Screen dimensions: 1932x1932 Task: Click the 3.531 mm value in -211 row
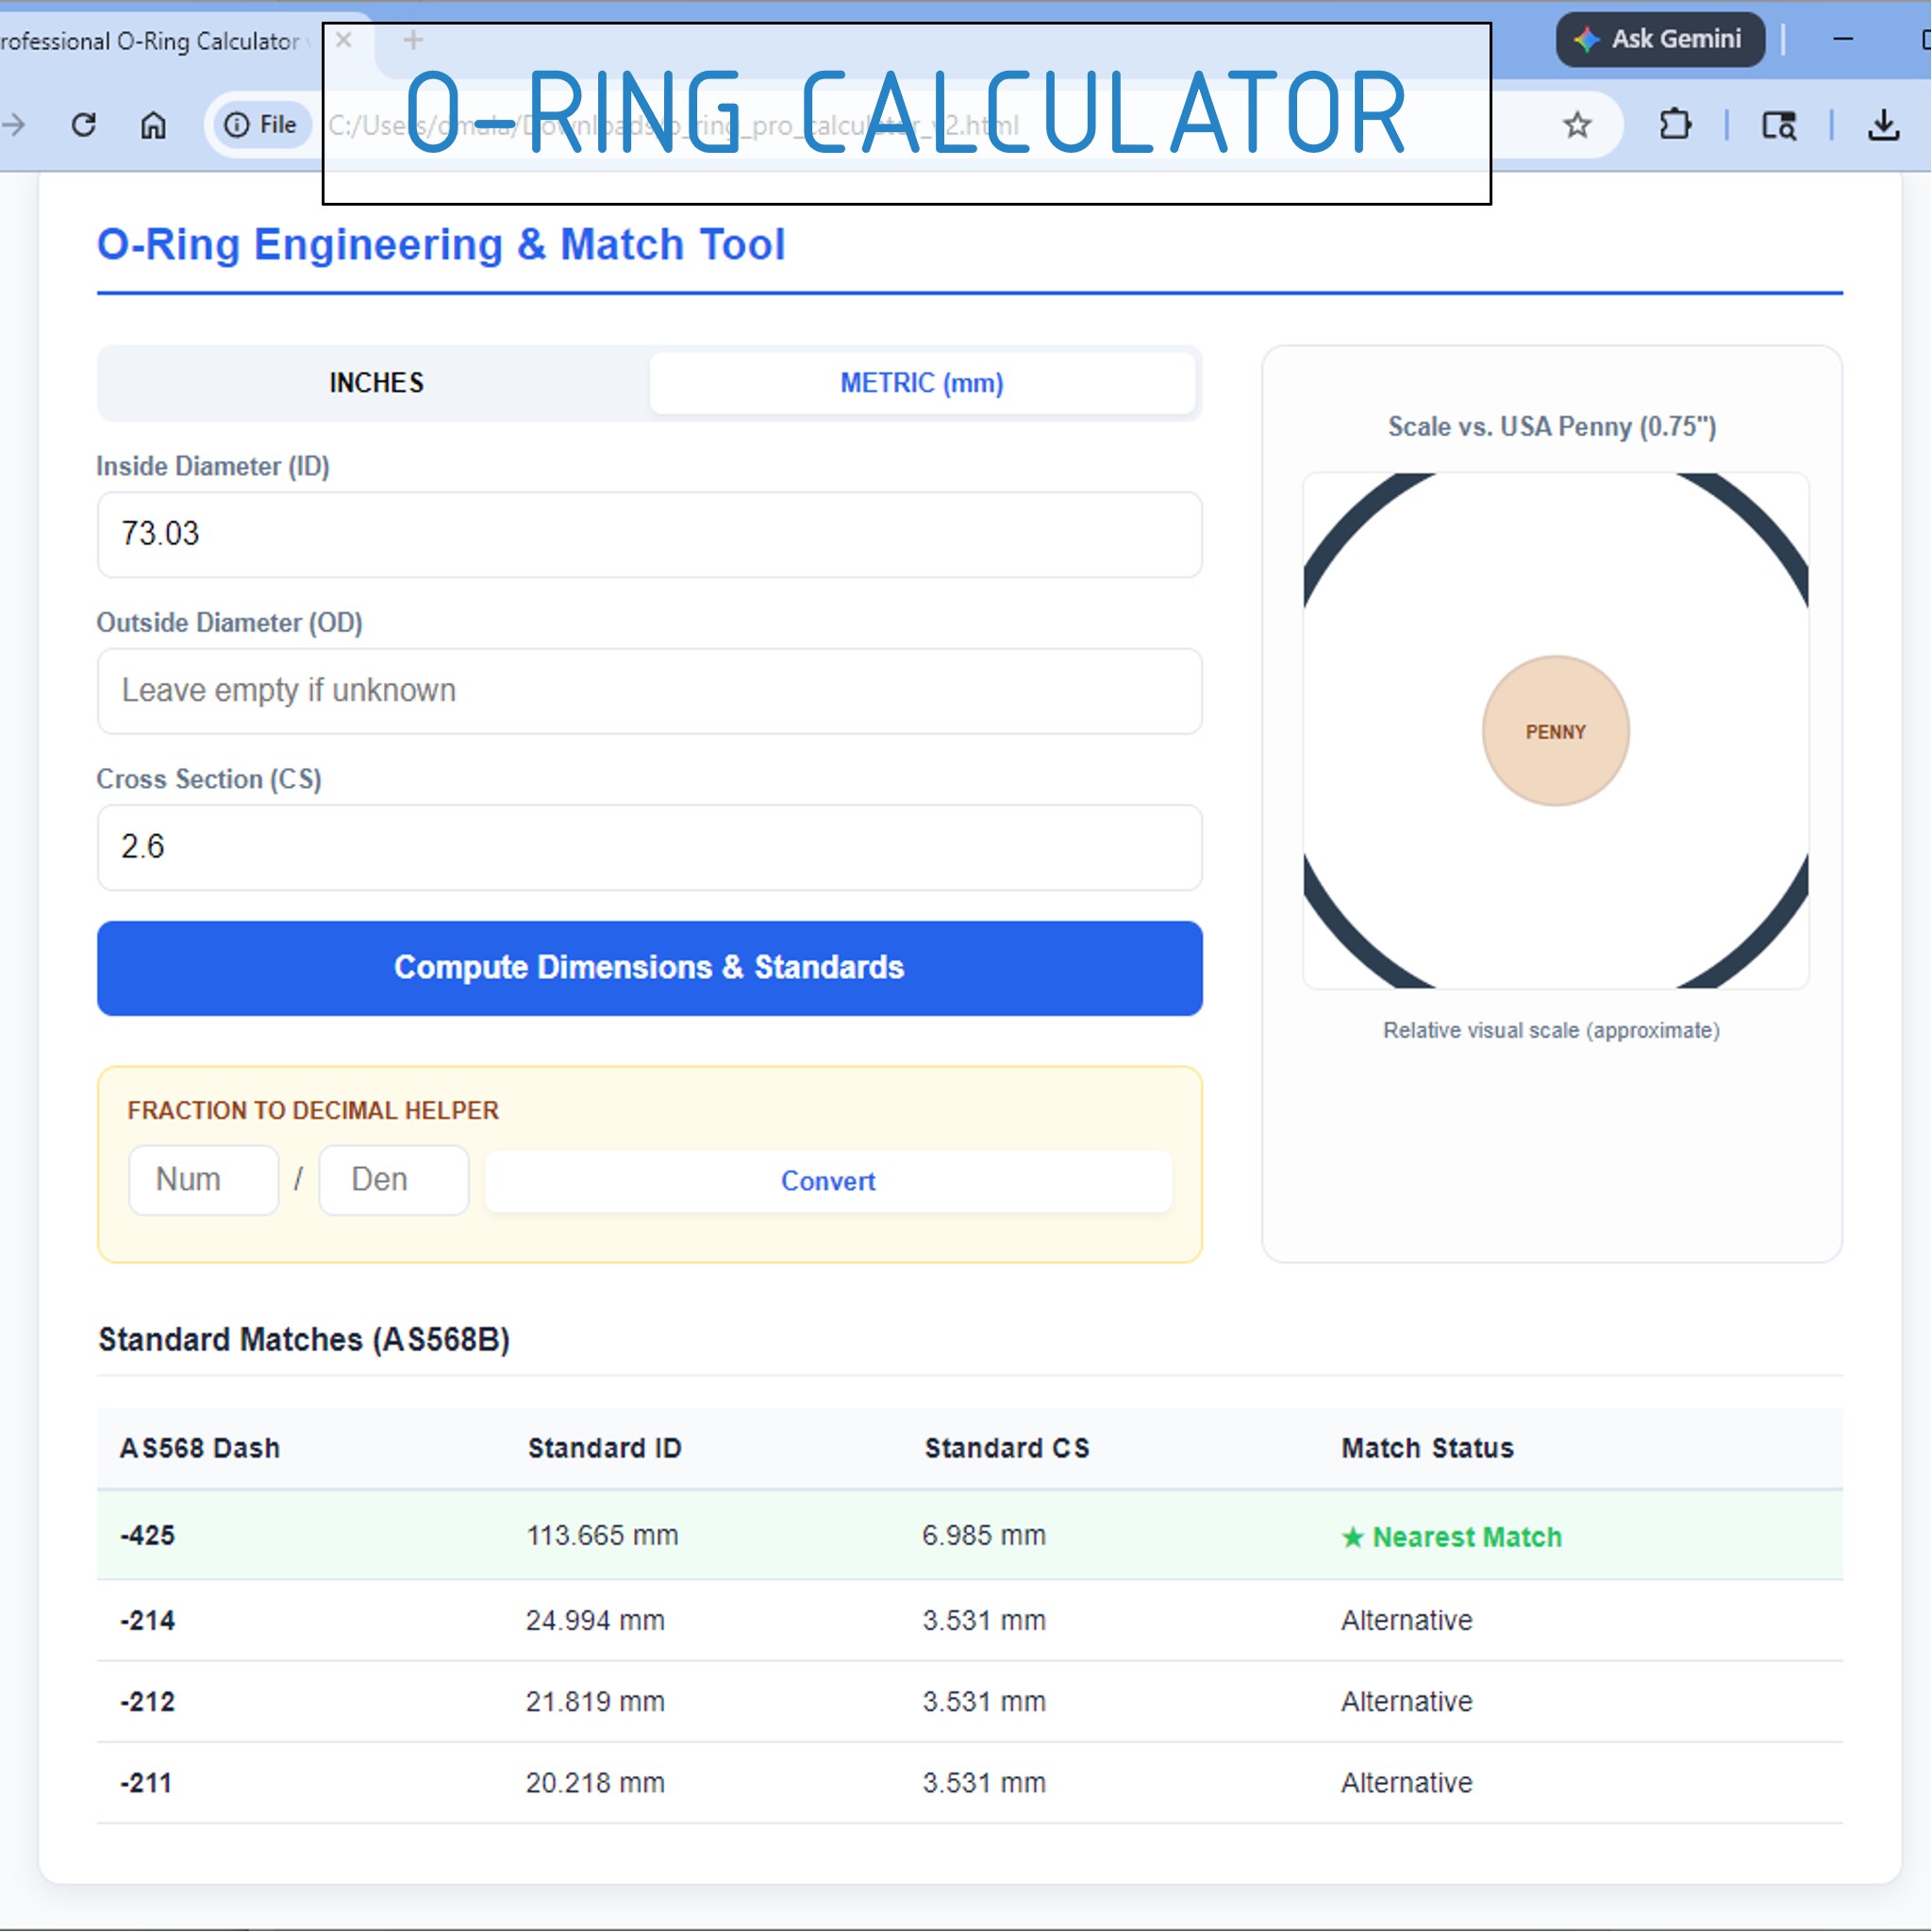[984, 1783]
